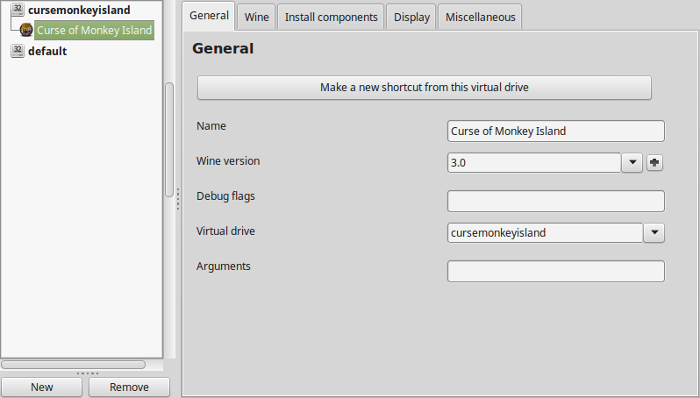The height and width of the screenshot is (398, 700).
Task: Click into the Arguments input field
Action: [556, 271]
